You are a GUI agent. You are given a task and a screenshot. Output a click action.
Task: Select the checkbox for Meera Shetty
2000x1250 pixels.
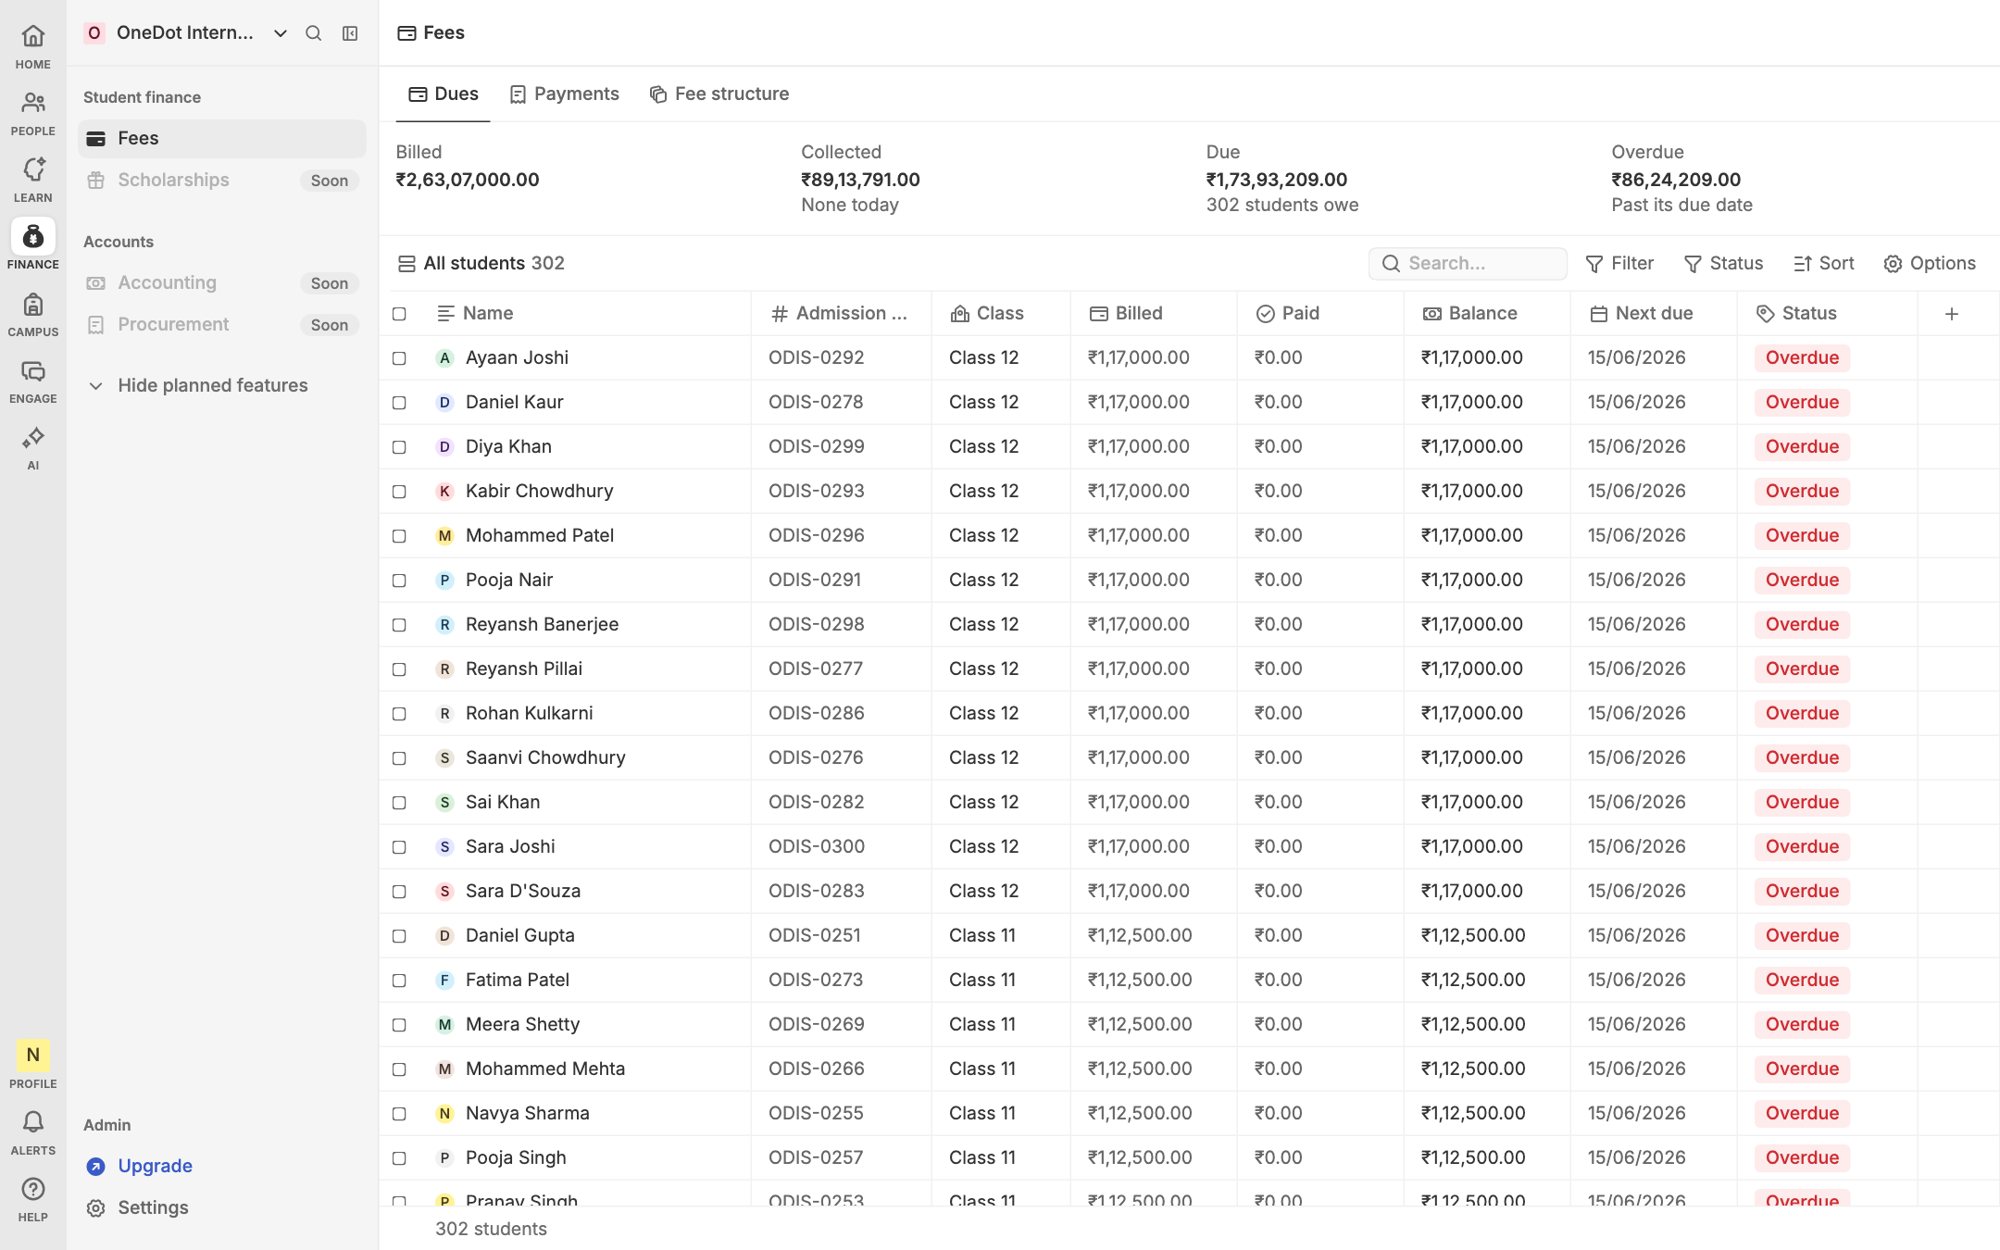(399, 1025)
